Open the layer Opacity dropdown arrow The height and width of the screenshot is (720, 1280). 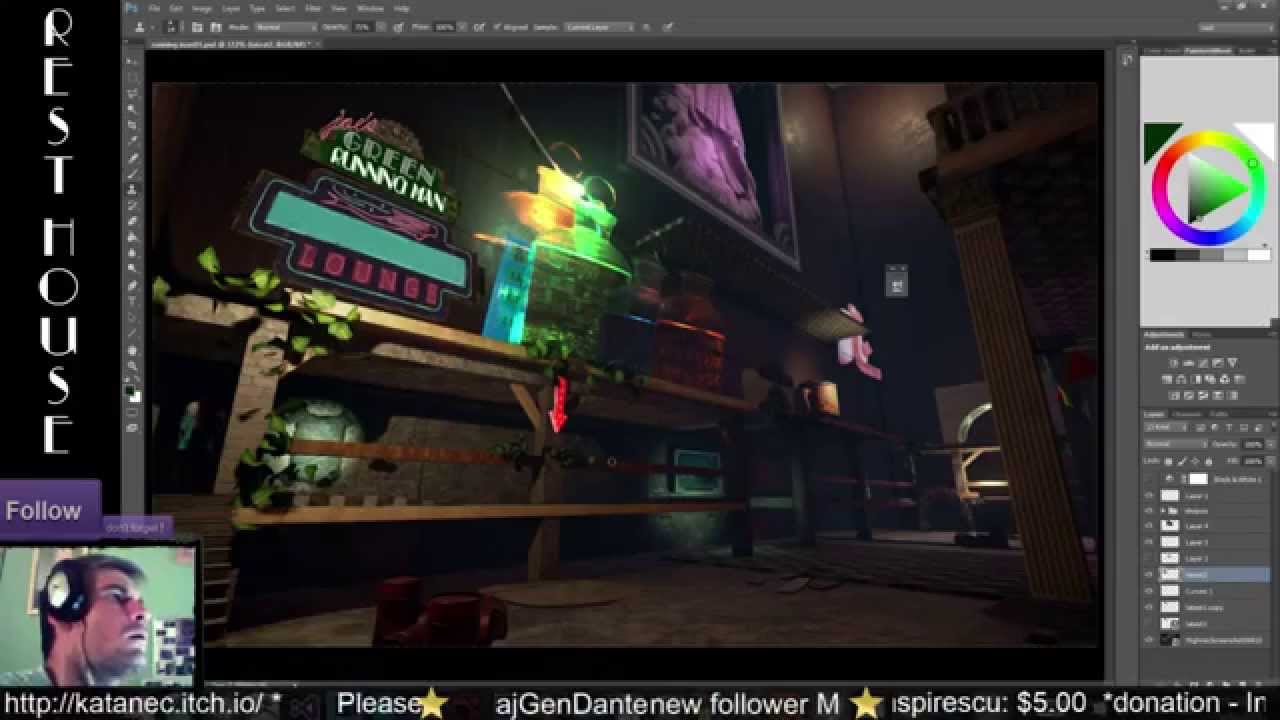(x=1270, y=444)
